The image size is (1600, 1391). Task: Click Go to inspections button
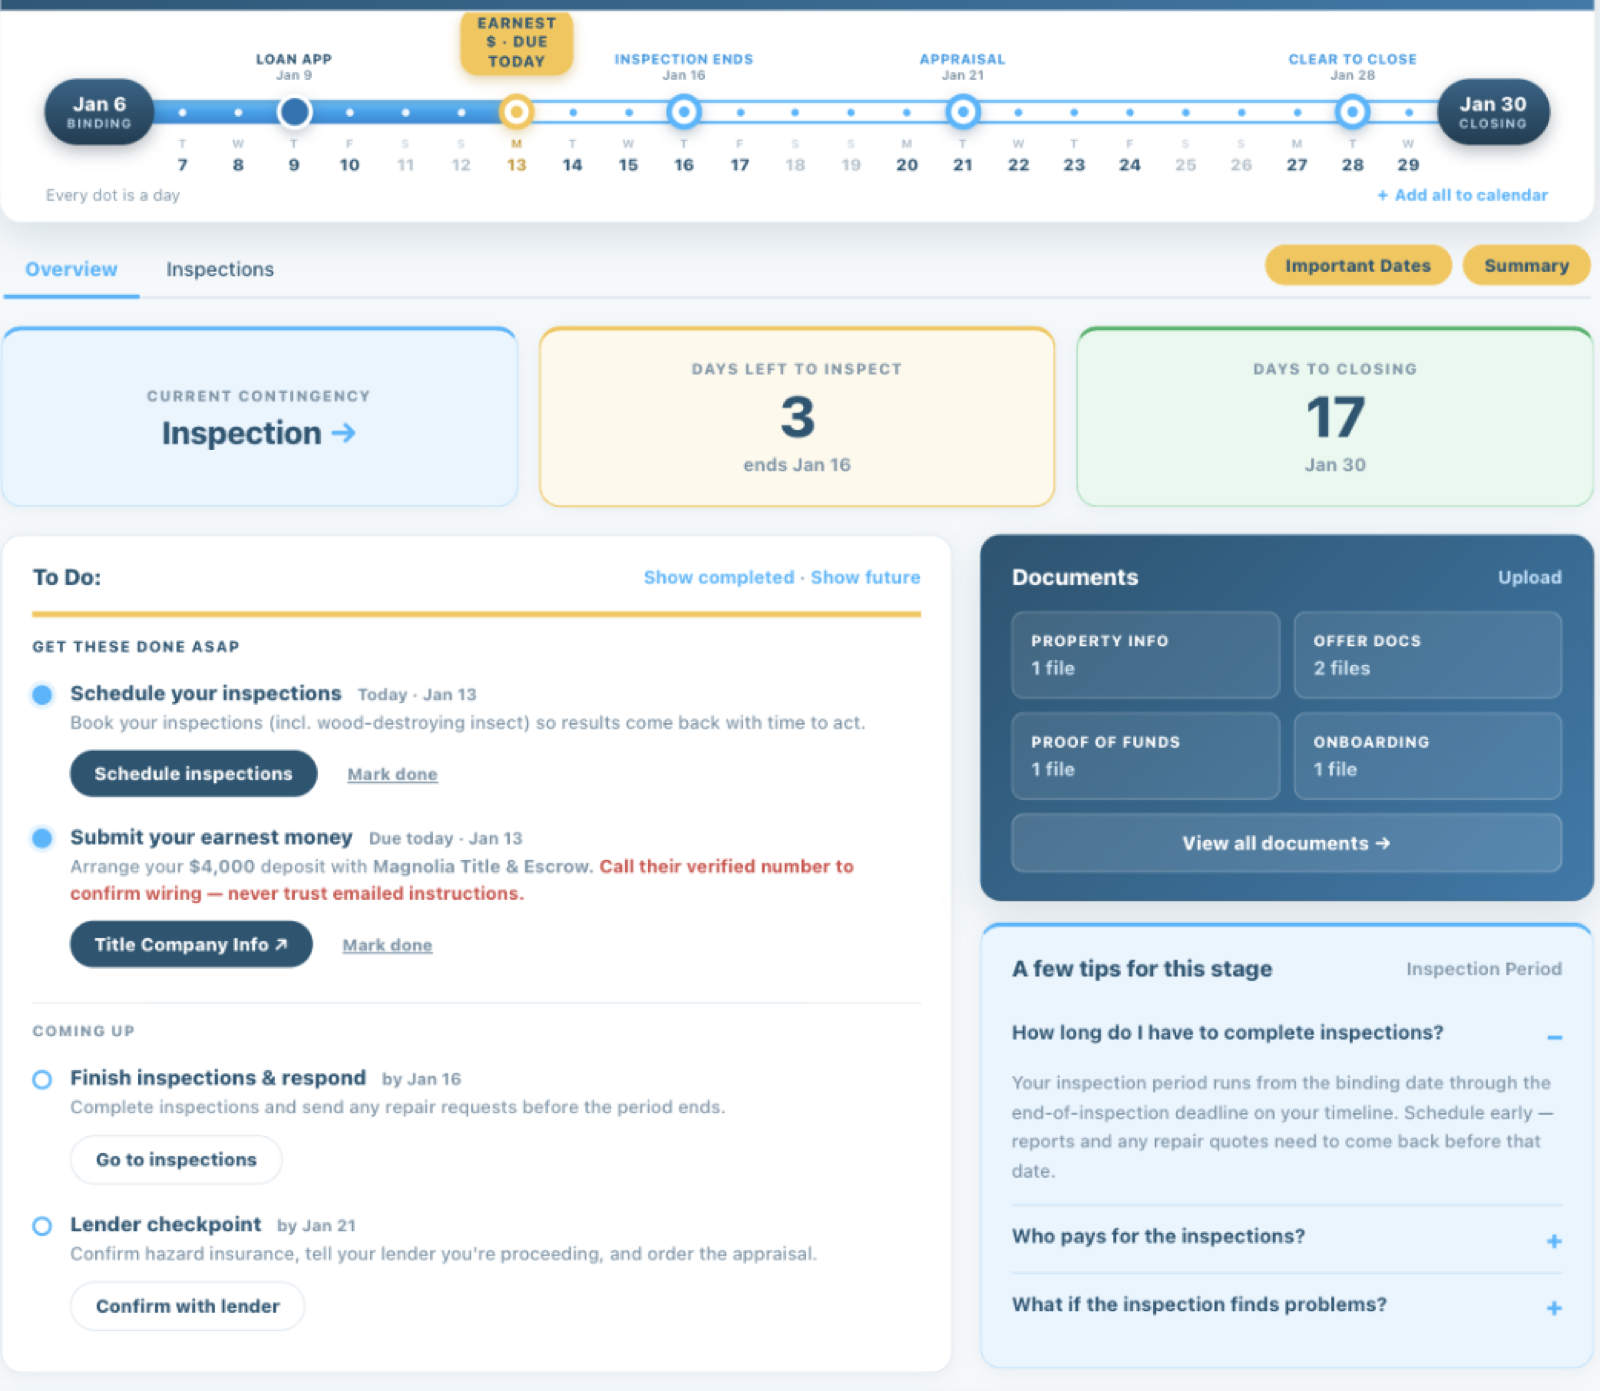pos(176,1159)
